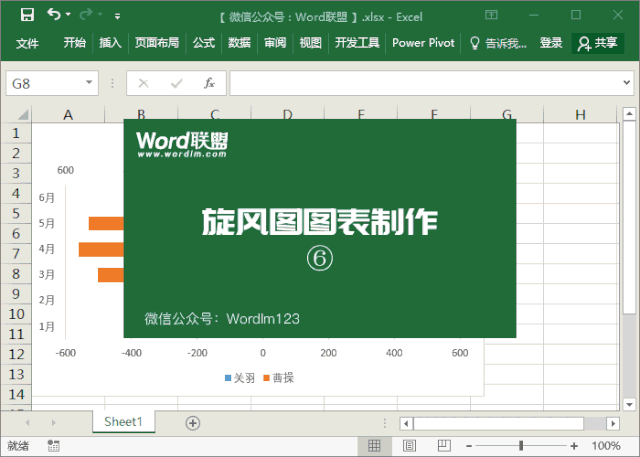This screenshot has height=457, width=640.
Task: Click the confirm checkmark icon in formula bar
Action: tap(176, 84)
